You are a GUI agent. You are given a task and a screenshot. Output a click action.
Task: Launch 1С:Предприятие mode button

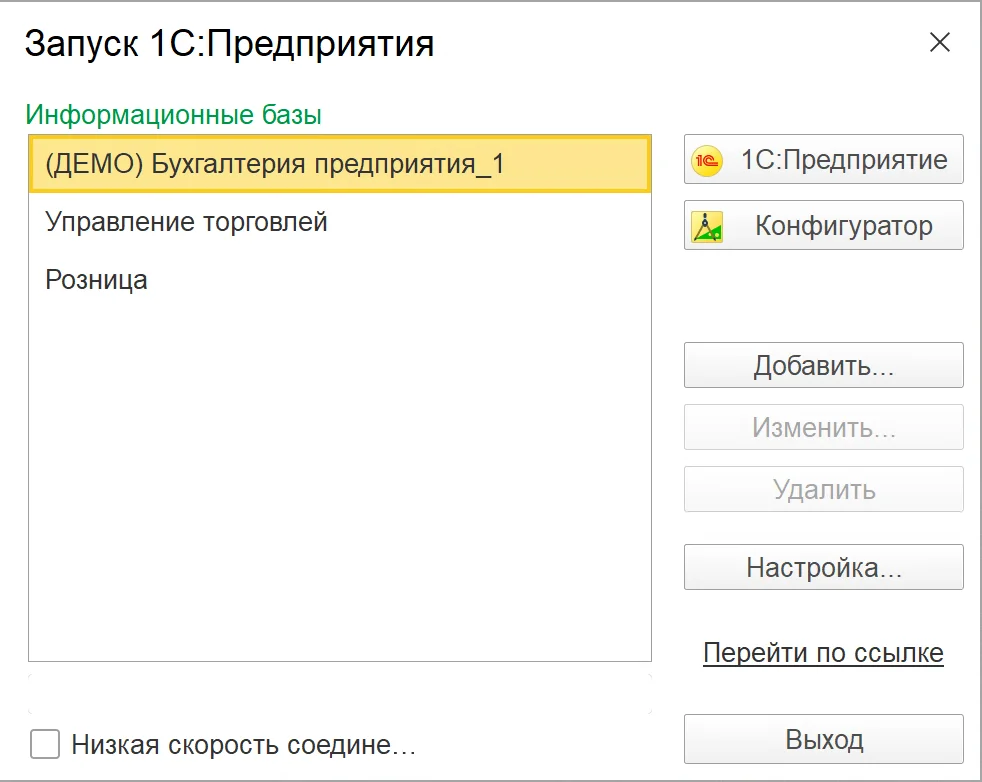click(824, 159)
